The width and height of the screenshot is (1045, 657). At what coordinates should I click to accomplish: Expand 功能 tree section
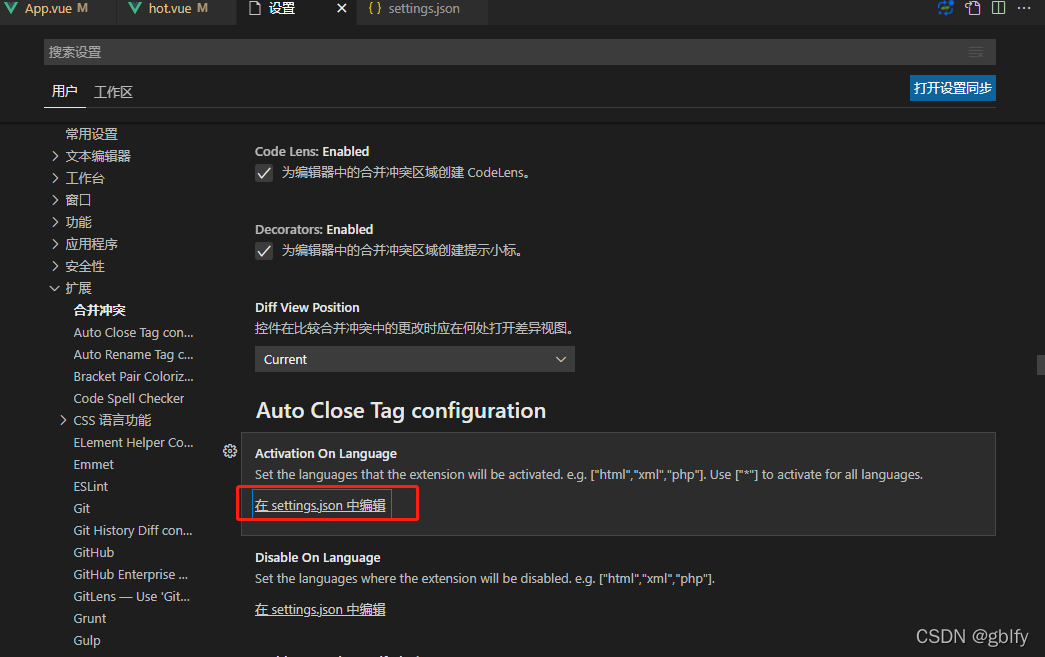(x=55, y=222)
